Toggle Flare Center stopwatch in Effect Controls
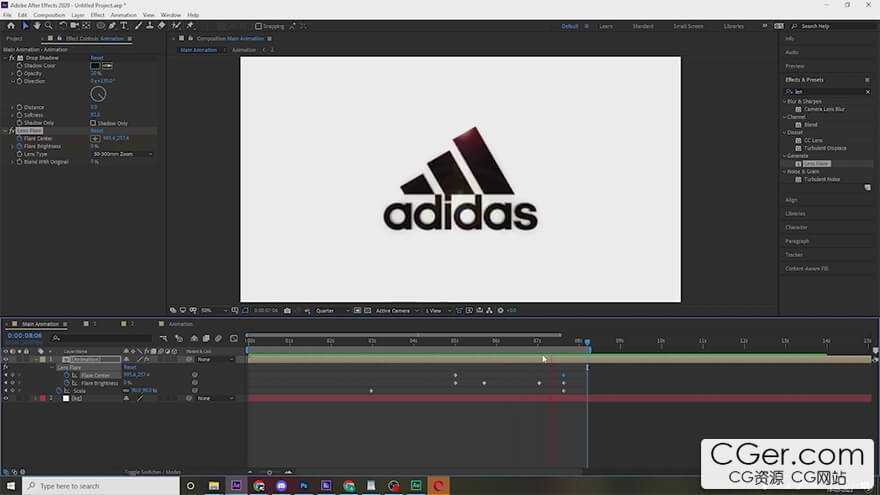The image size is (880, 495). tap(20, 138)
